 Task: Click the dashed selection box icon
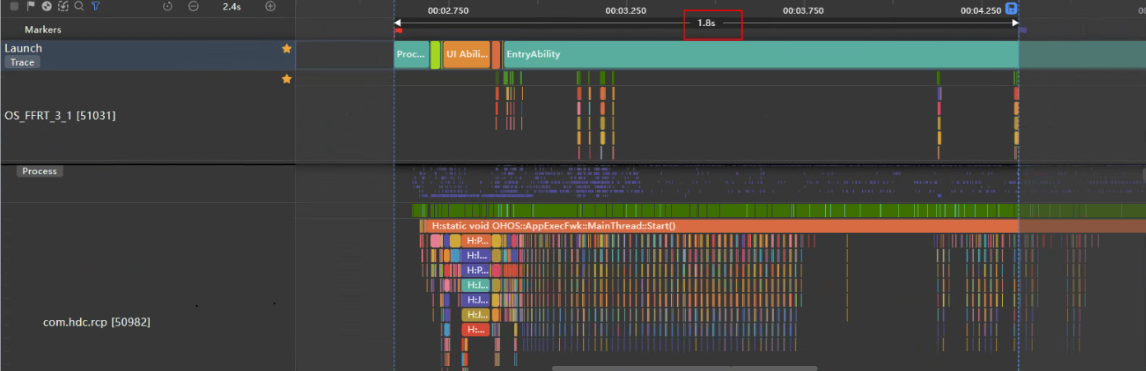click(x=63, y=6)
